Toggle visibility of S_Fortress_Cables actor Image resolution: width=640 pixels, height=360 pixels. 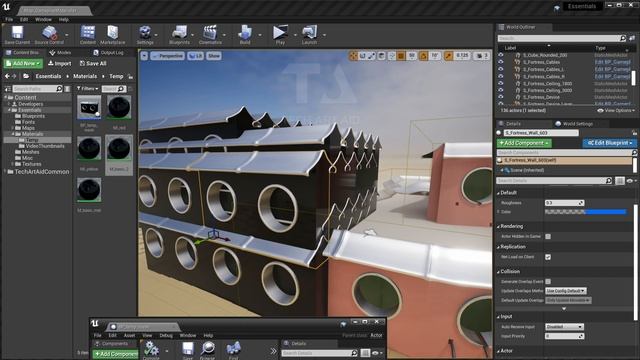pyautogui.click(x=500, y=62)
